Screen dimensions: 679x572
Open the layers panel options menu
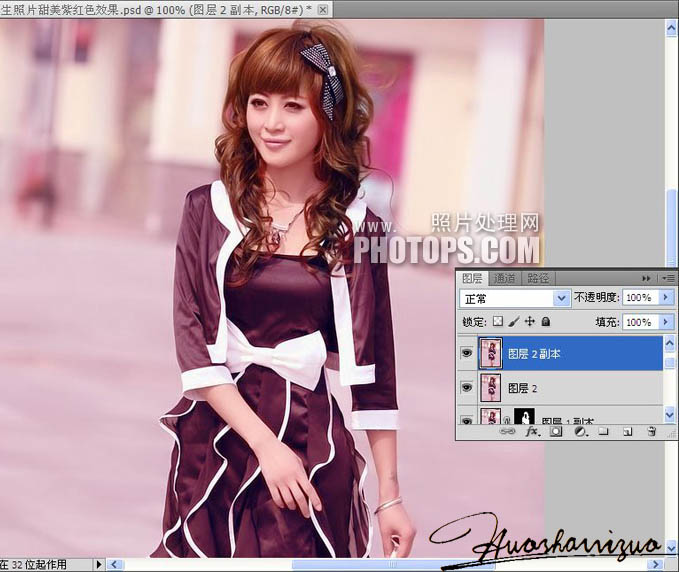tap(668, 278)
